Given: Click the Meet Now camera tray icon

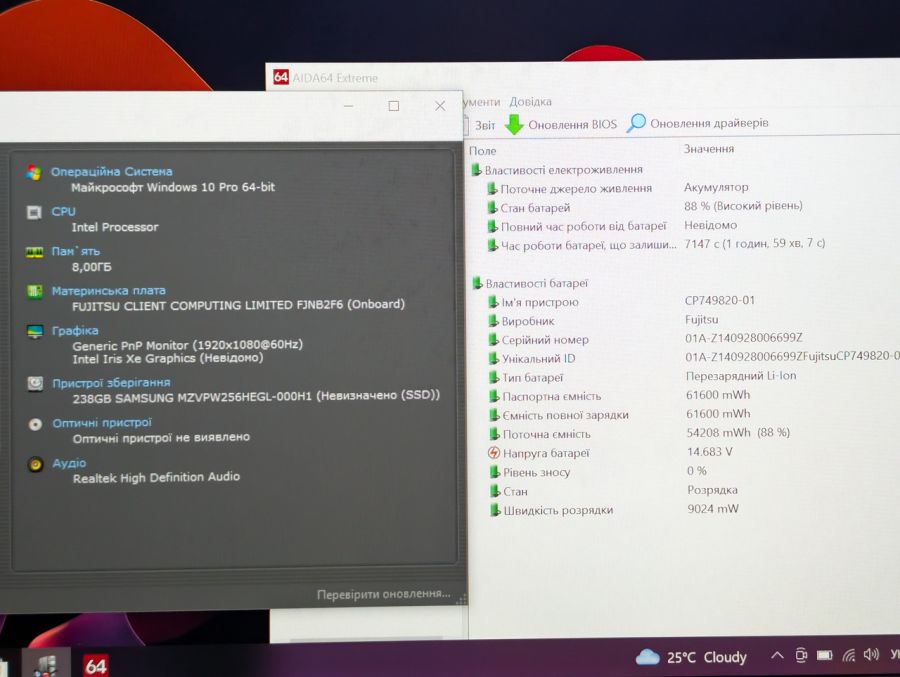Looking at the screenshot, I should pyautogui.click(x=801, y=655).
